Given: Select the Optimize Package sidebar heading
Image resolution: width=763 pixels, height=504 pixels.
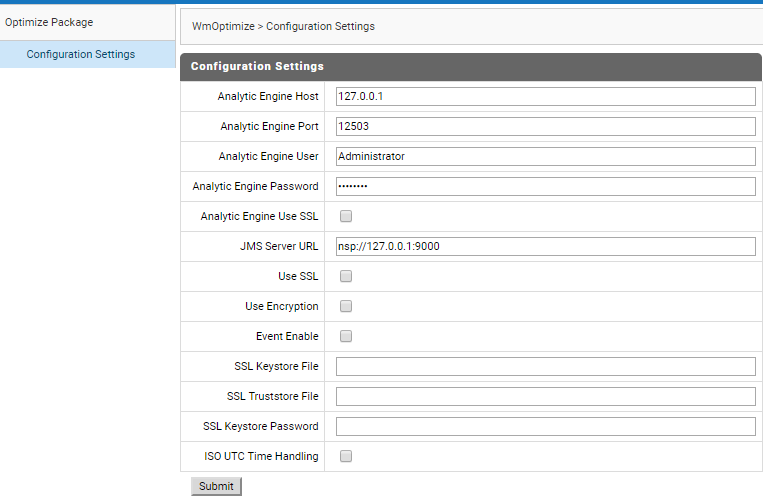Looking at the screenshot, I should [x=49, y=22].
